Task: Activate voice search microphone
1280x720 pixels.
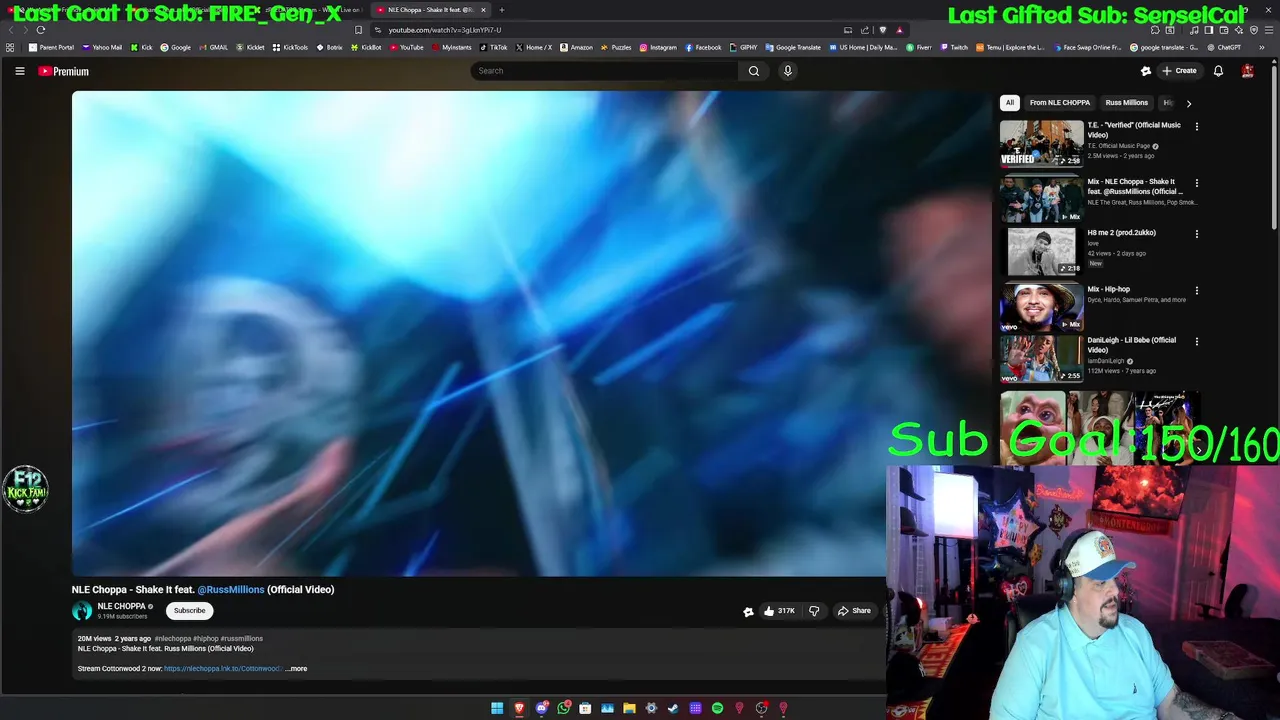Action: pos(788,71)
